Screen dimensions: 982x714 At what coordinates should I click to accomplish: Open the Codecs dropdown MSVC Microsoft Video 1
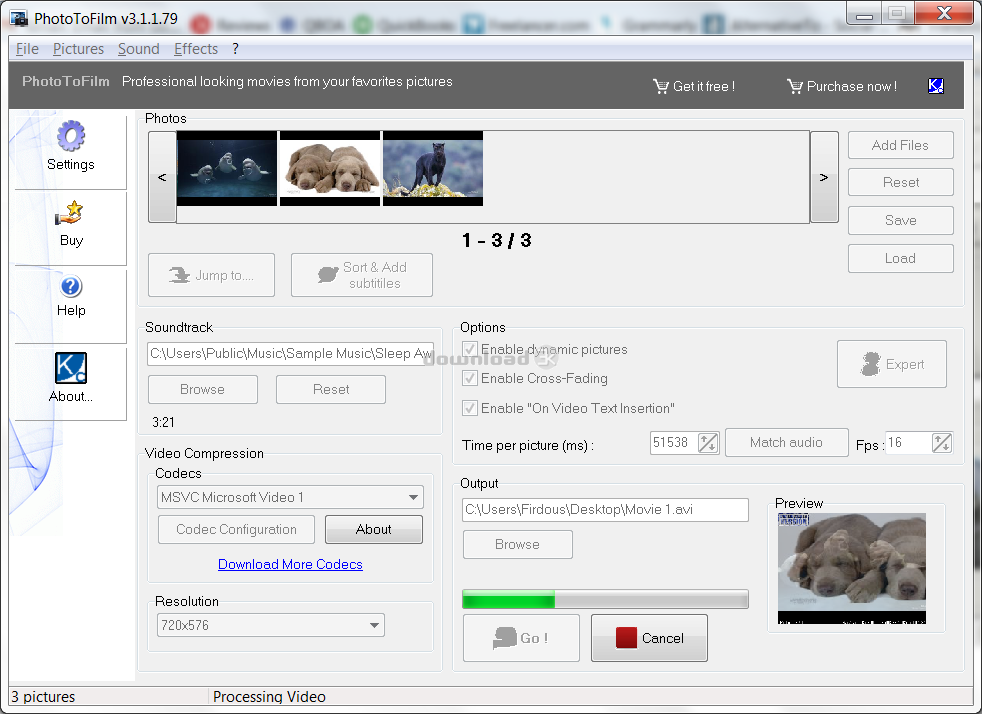[x=290, y=497]
